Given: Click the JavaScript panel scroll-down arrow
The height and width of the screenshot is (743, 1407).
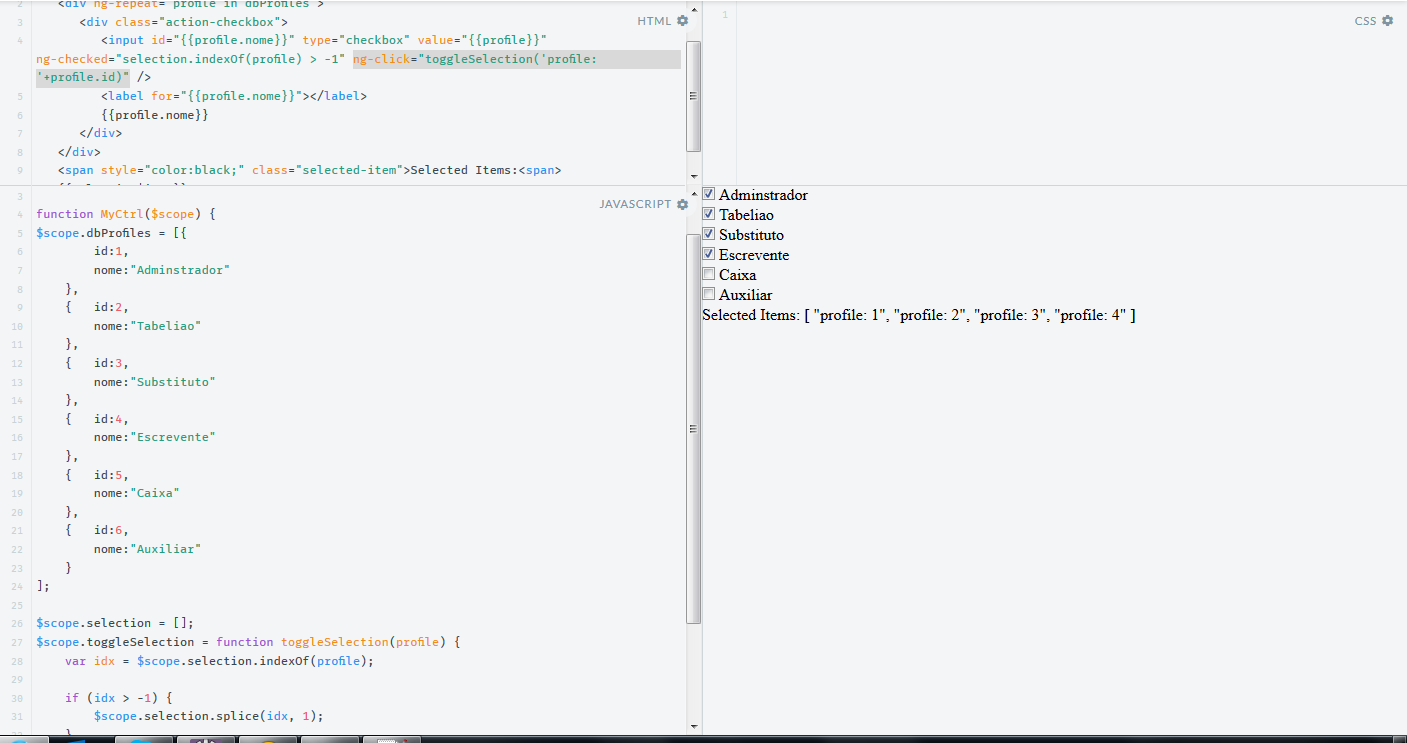Looking at the screenshot, I should click(694, 726).
